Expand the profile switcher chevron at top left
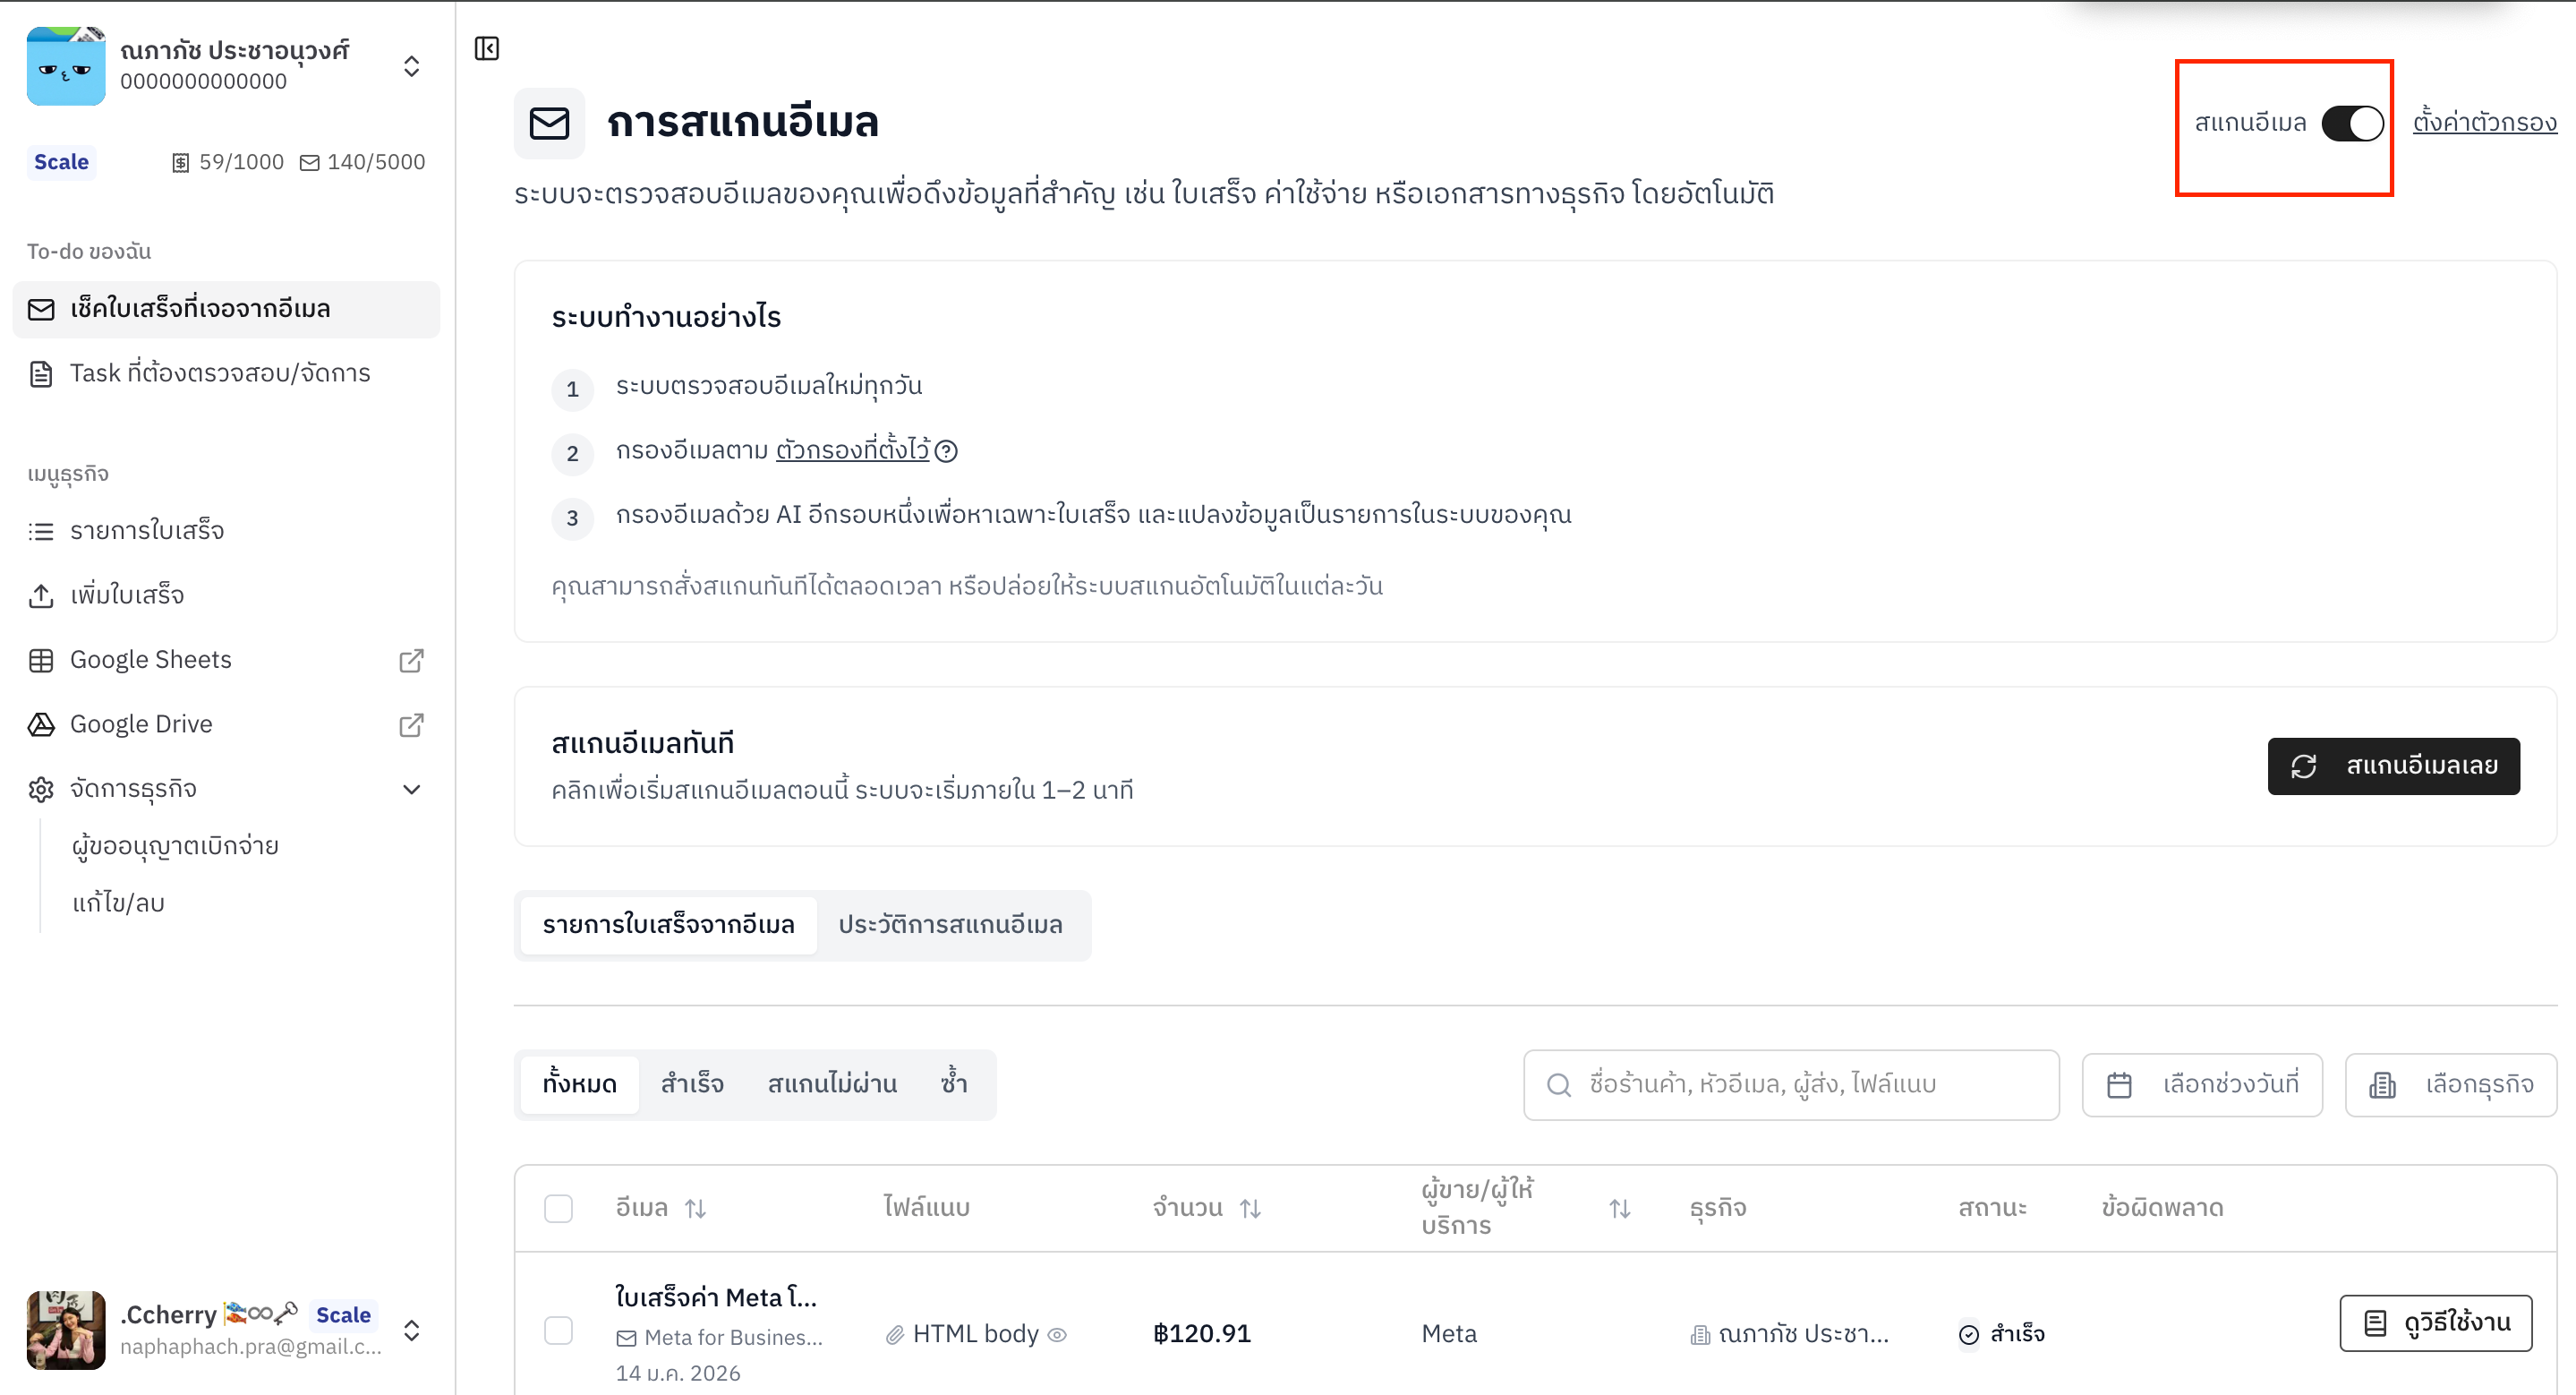 [x=412, y=66]
